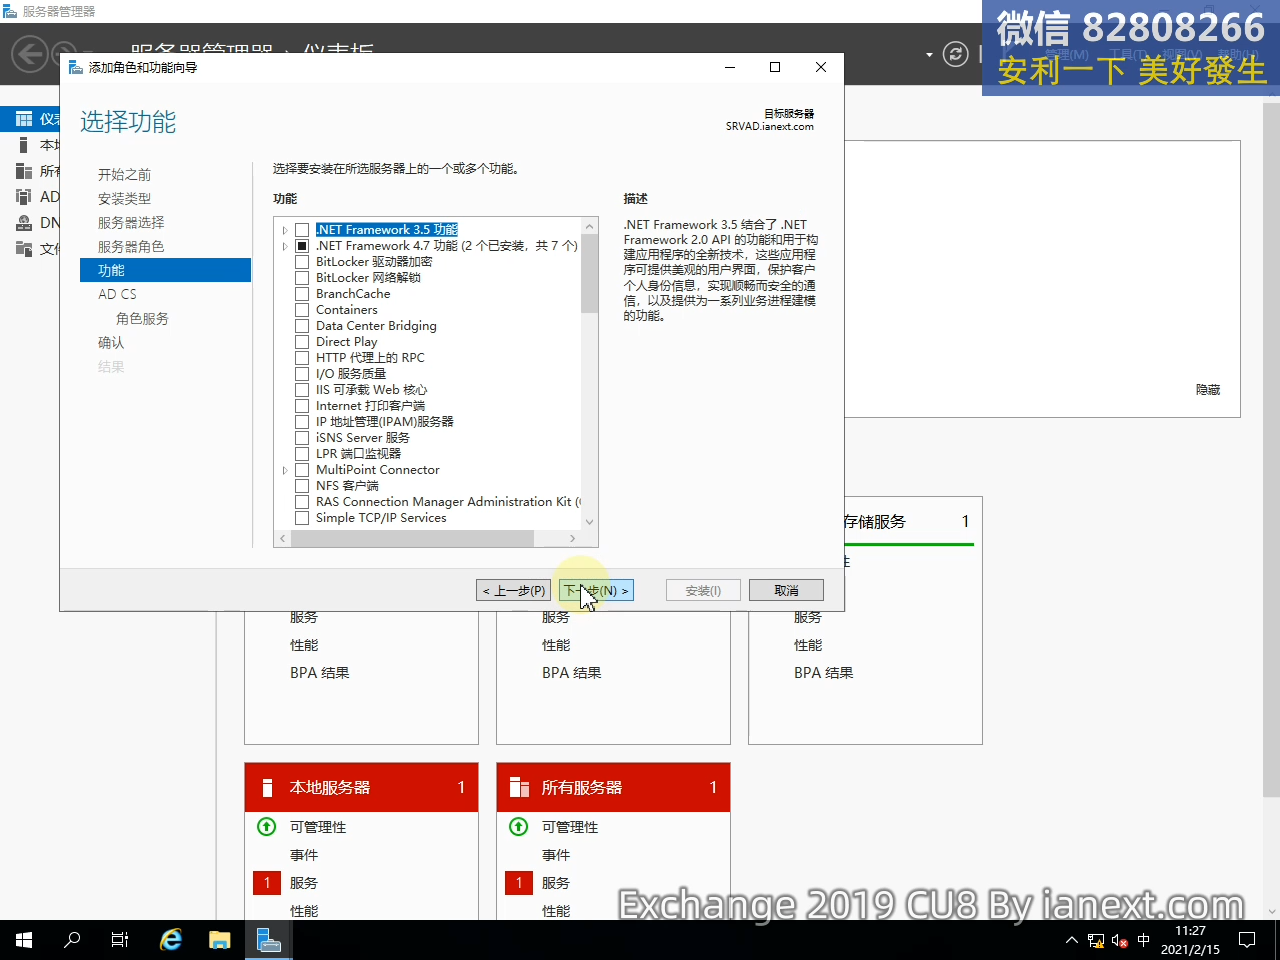The height and width of the screenshot is (960, 1280).
Task: Open taskbar search magnifier
Action: pyautogui.click(x=72, y=940)
